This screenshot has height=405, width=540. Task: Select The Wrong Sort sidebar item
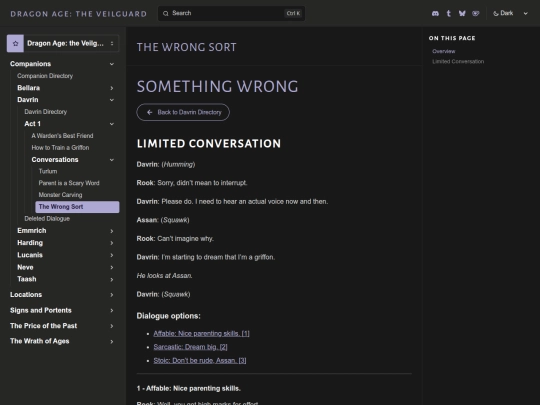pos(77,207)
